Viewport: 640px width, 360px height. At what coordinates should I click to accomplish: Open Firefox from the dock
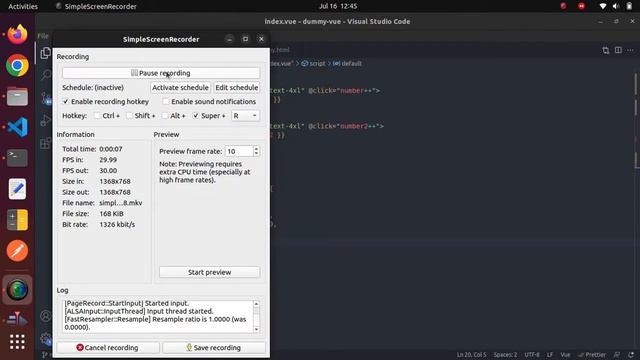[x=17, y=34]
